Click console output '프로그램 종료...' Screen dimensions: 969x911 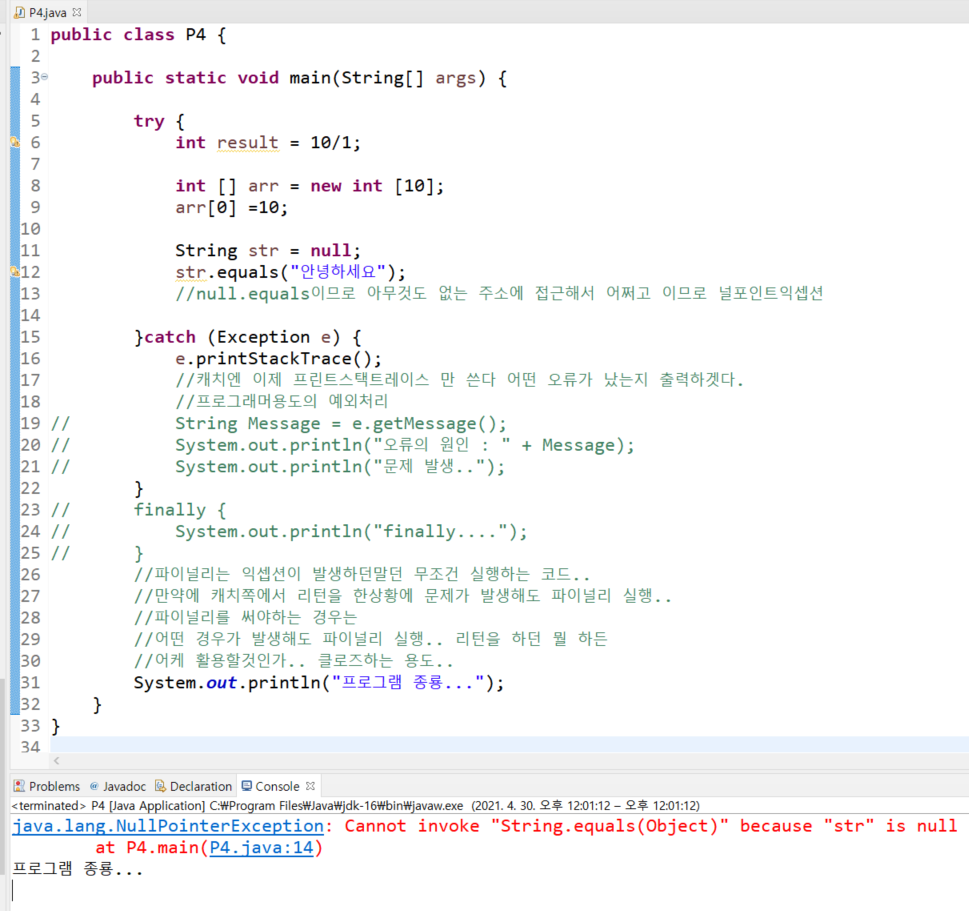(x=77, y=869)
